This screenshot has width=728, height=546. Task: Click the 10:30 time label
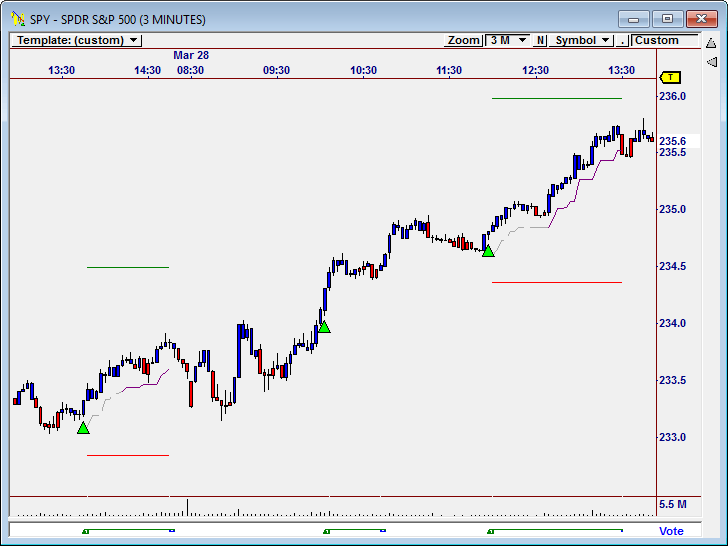coord(363,70)
